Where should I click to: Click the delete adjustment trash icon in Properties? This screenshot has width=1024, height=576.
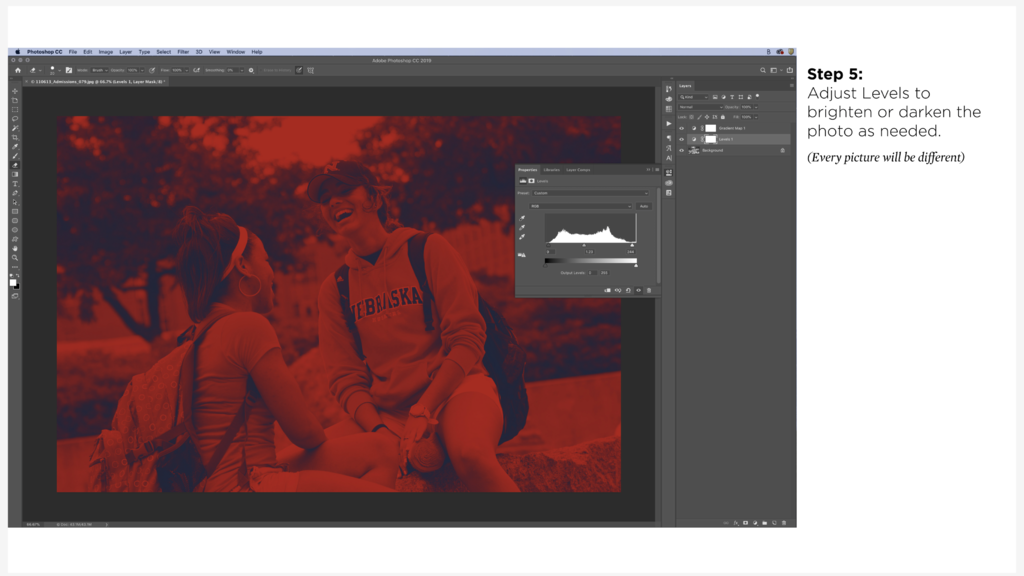coord(649,290)
